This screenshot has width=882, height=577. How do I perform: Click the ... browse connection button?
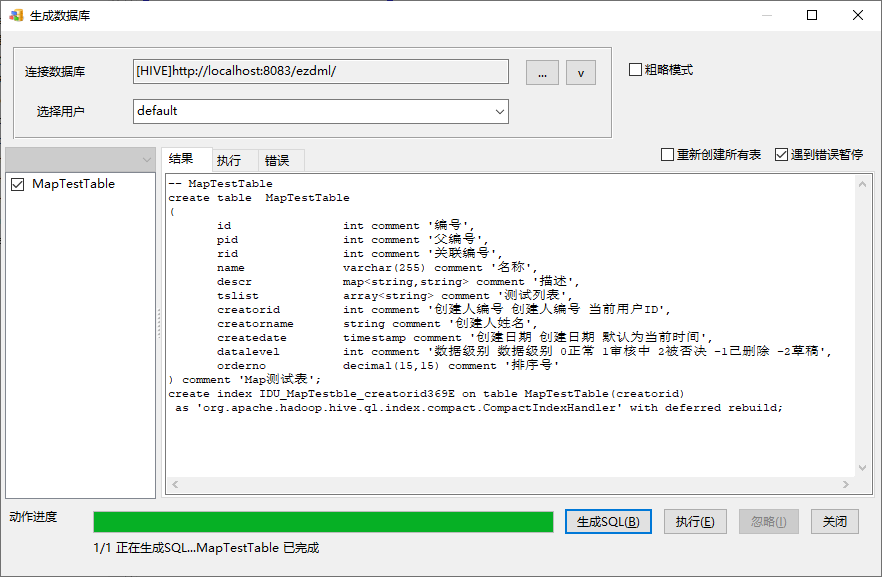542,73
